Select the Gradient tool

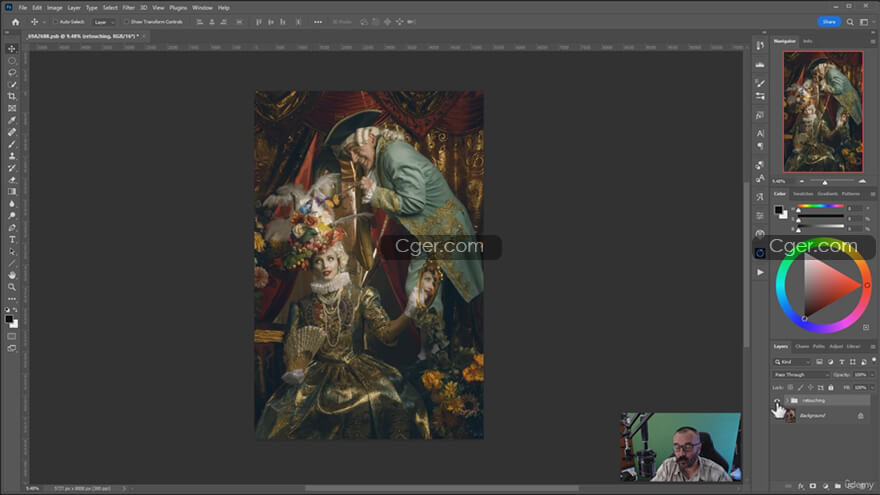click(12, 192)
